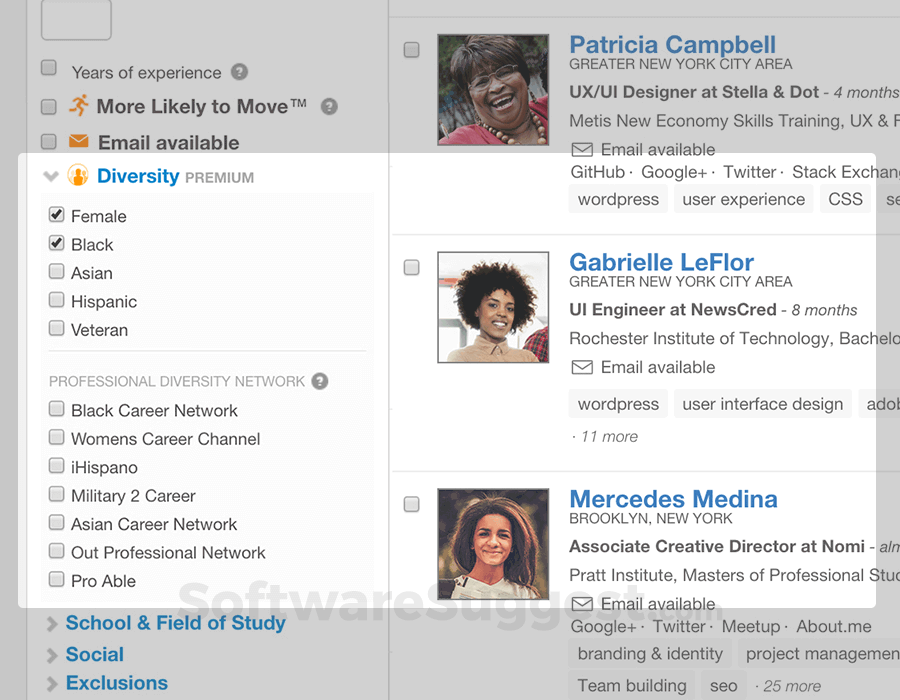
Task: Click the help icon next to More Likely to Move
Action: [329, 105]
